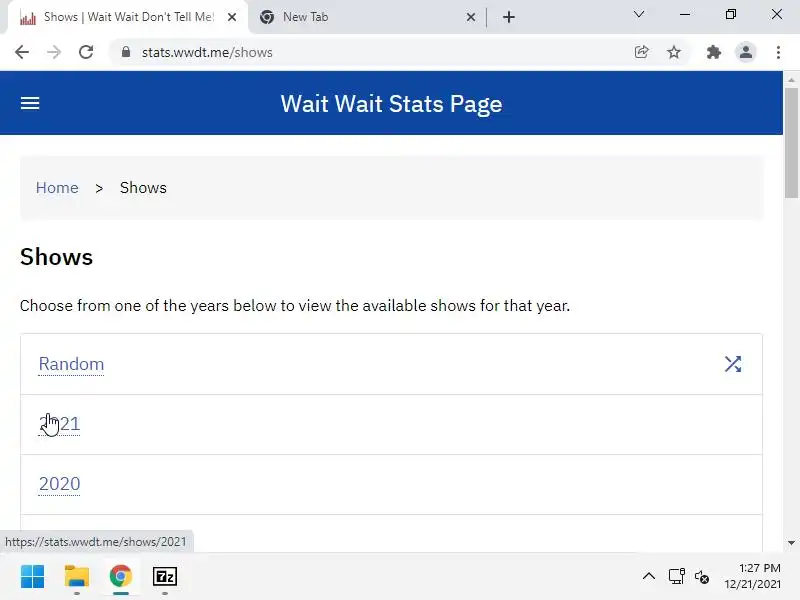The width and height of the screenshot is (800, 600).
Task: Close the Shows Wait Wait tab
Action: (x=232, y=17)
